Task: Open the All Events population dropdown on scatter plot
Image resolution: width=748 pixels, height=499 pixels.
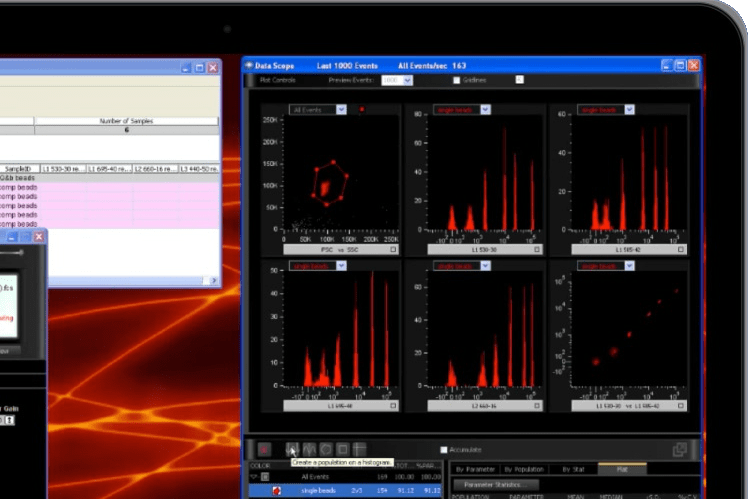Action: [342, 110]
